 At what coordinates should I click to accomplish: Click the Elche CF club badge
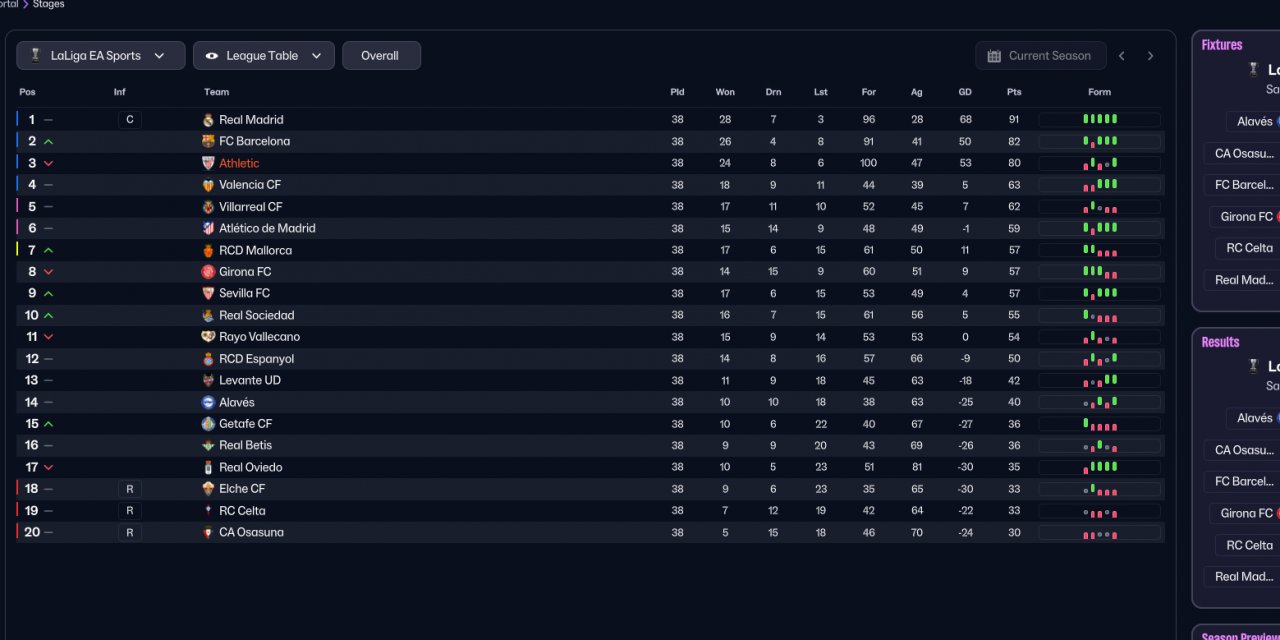[x=208, y=489]
